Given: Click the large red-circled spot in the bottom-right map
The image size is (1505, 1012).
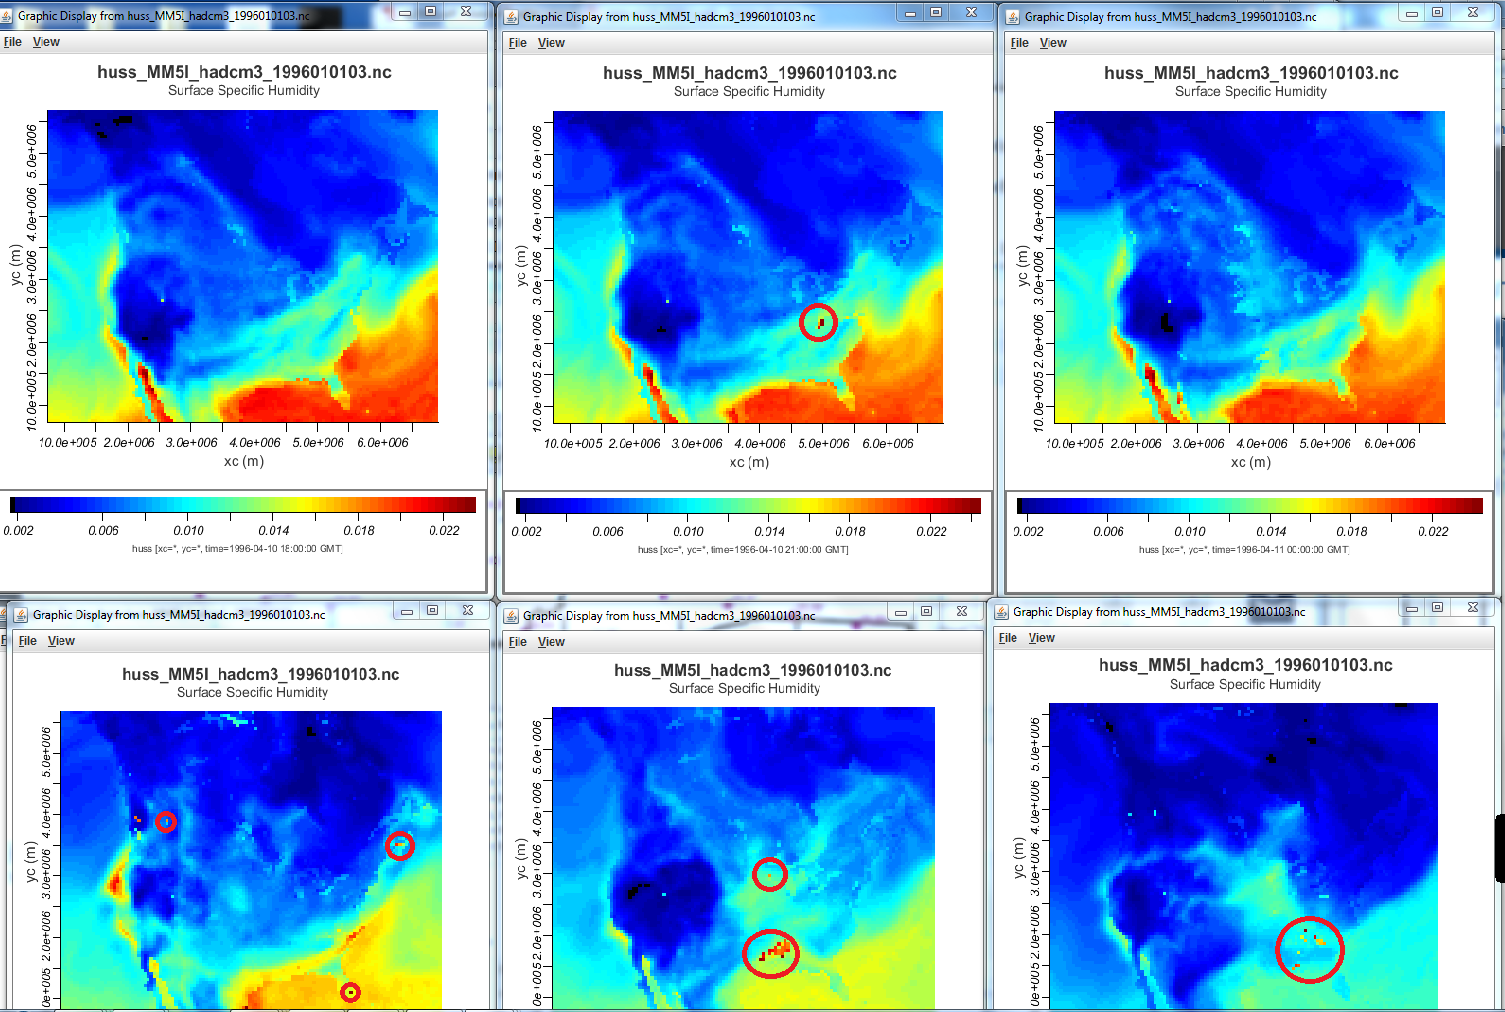Looking at the screenshot, I should (1309, 949).
